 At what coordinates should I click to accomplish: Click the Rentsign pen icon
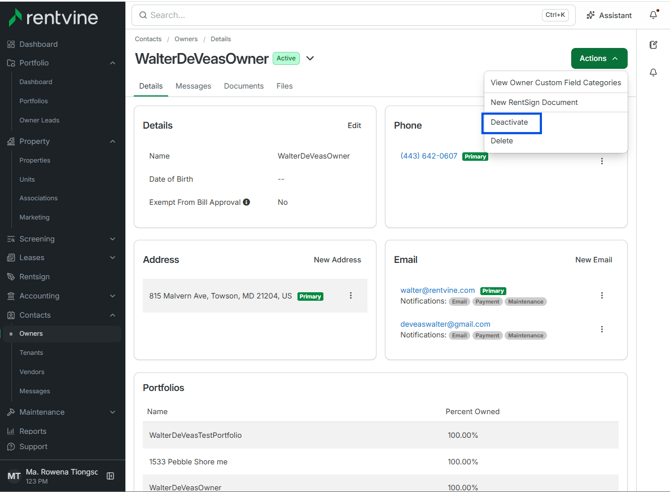point(11,277)
